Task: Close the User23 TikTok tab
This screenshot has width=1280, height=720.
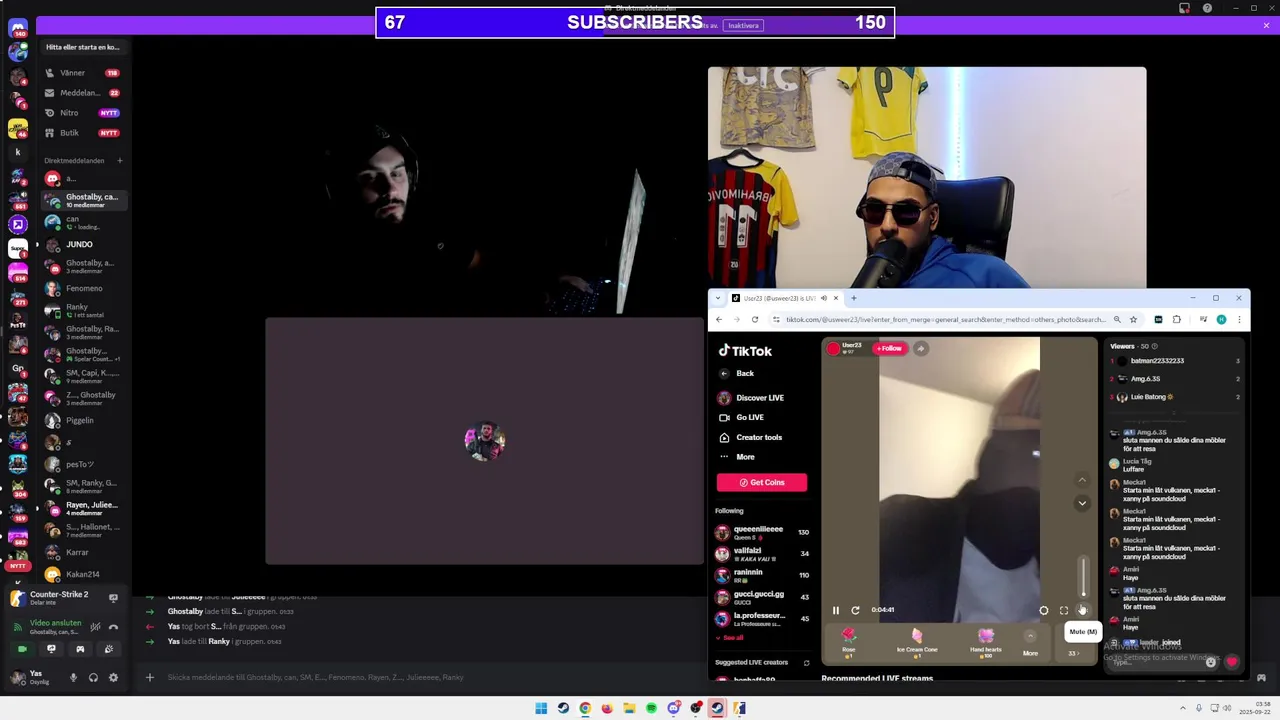Action: pos(836,298)
